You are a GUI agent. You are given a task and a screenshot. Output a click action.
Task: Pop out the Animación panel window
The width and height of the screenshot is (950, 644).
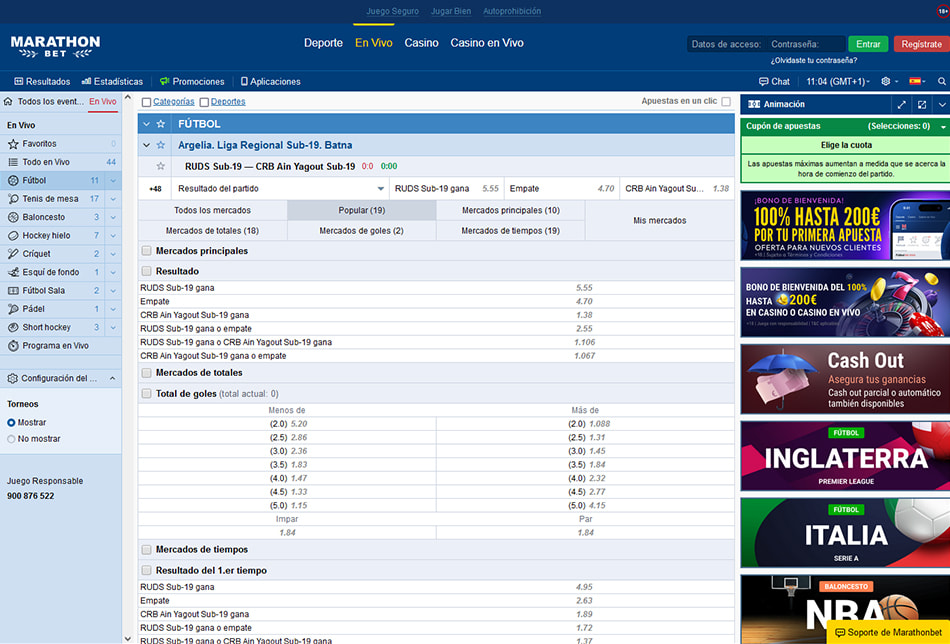pyautogui.click(x=922, y=104)
